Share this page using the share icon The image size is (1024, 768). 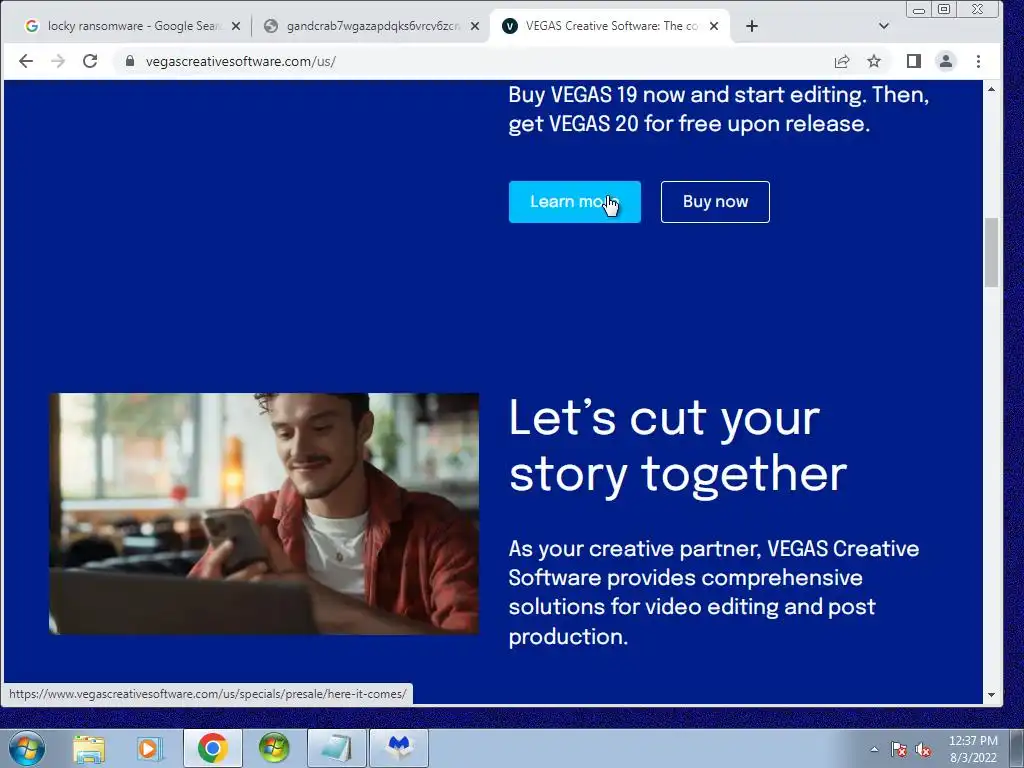(x=842, y=61)
